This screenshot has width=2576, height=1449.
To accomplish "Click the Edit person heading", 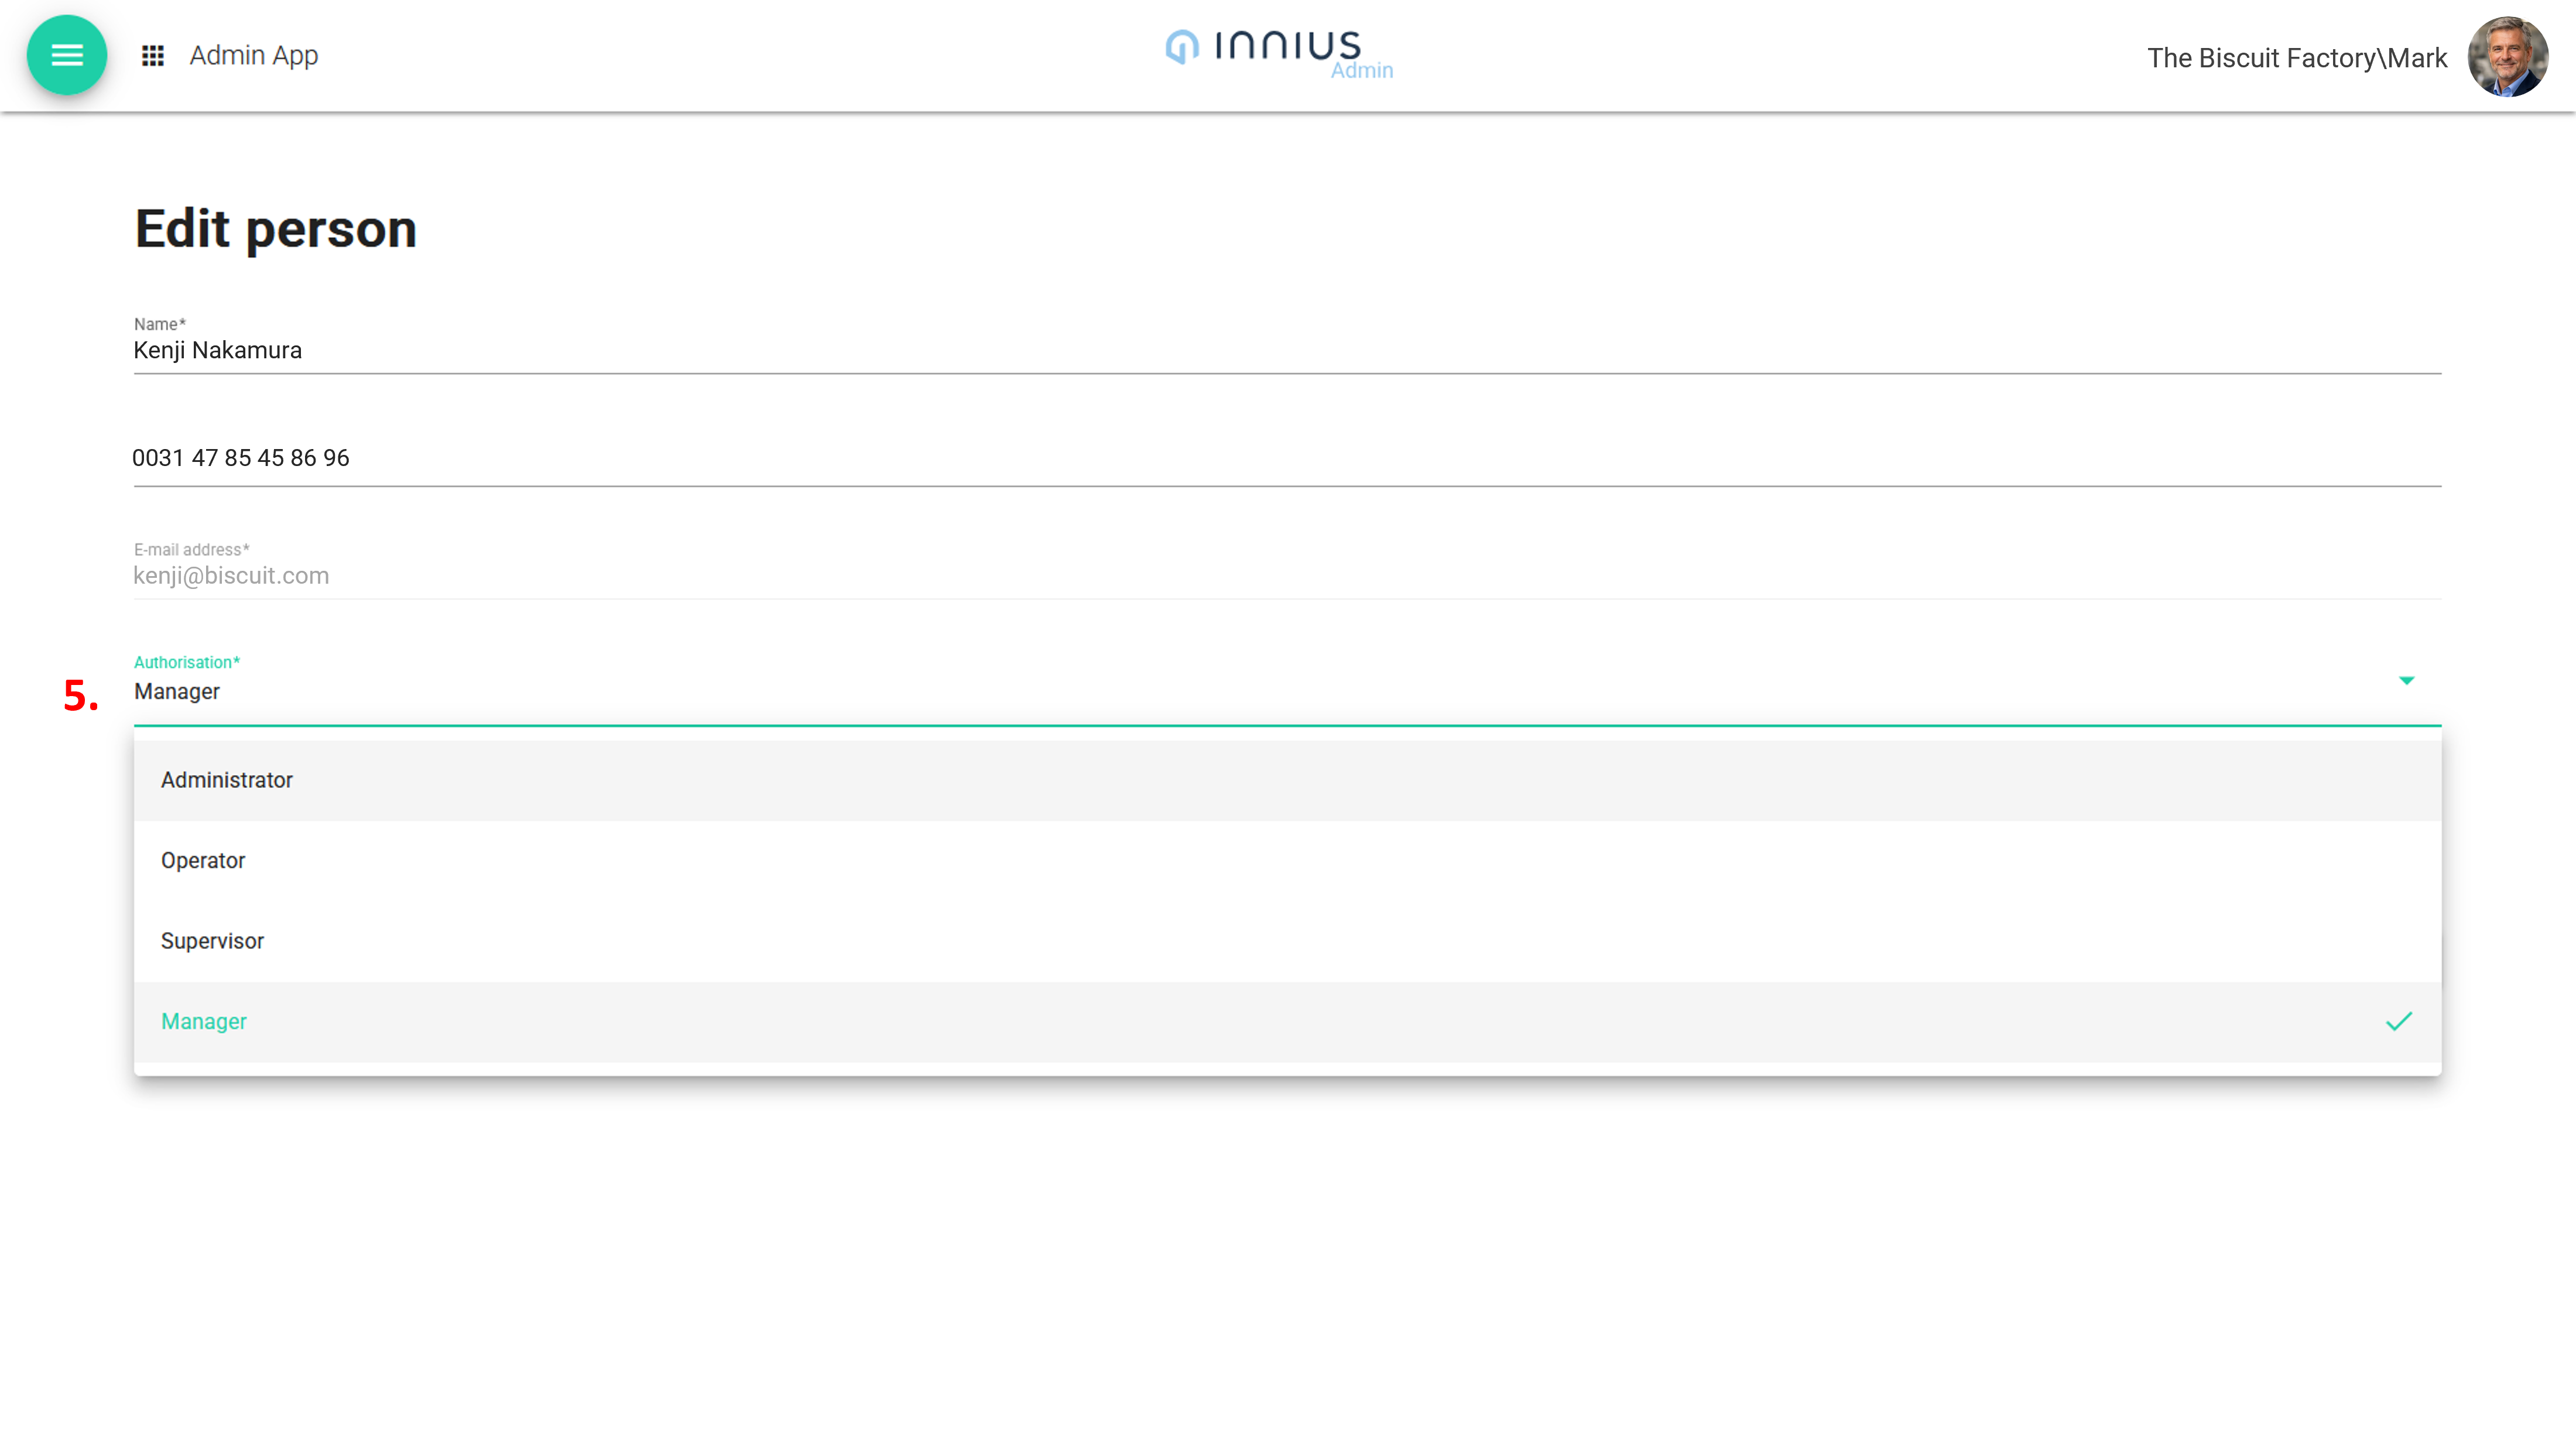I will [276, 228].
